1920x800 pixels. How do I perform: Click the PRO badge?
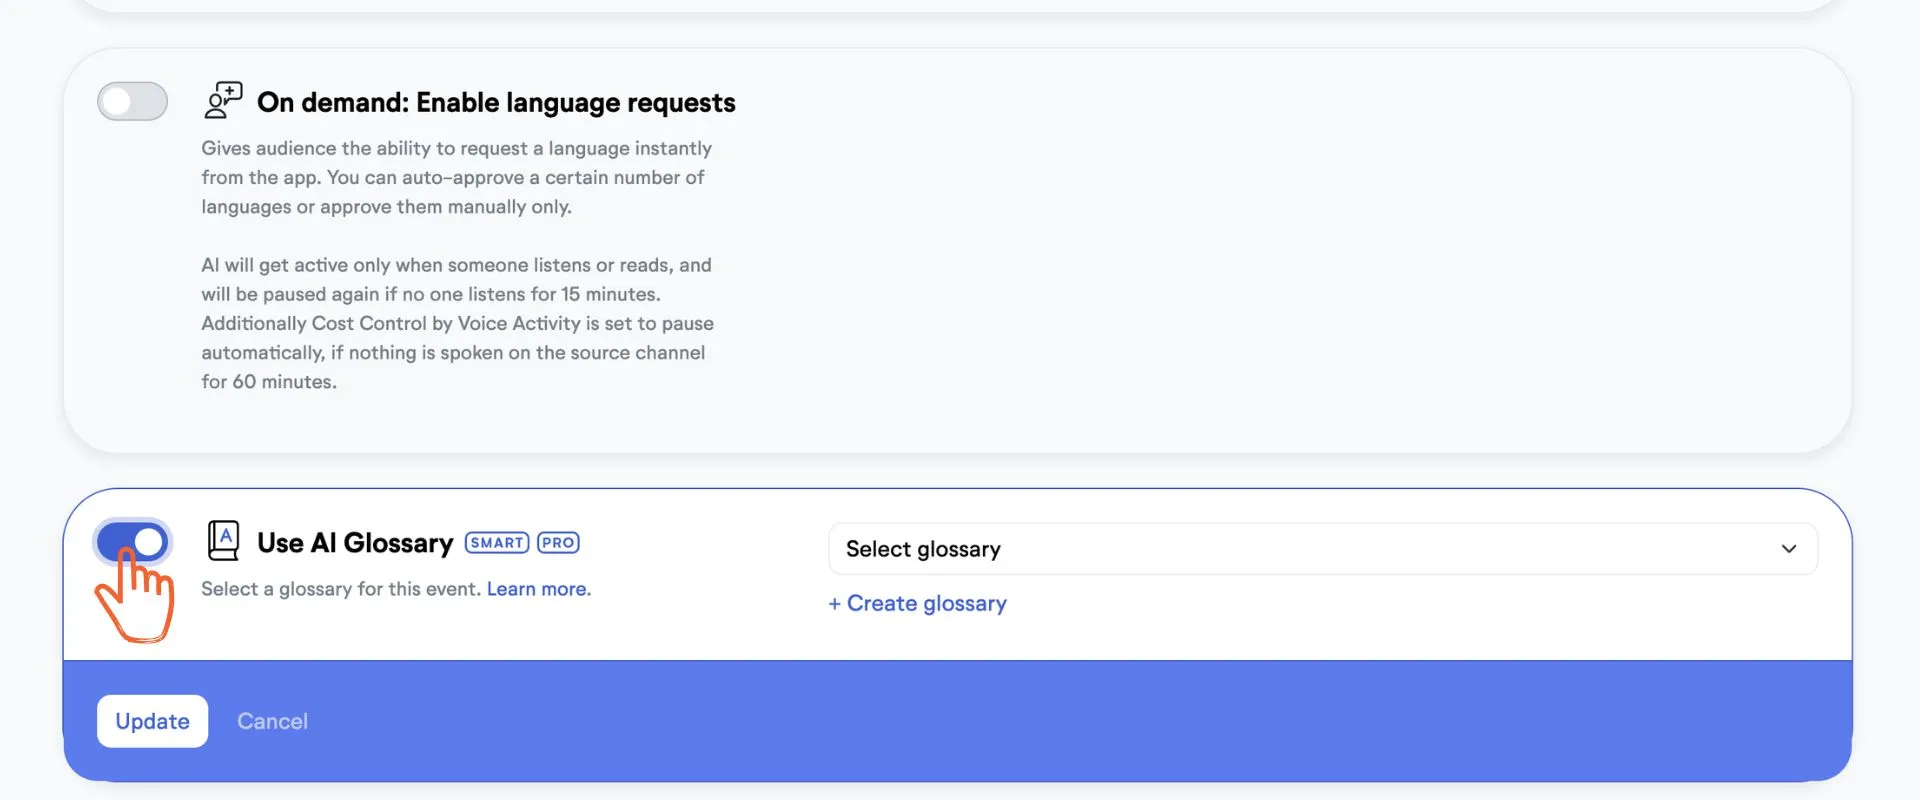pos(558,542)
